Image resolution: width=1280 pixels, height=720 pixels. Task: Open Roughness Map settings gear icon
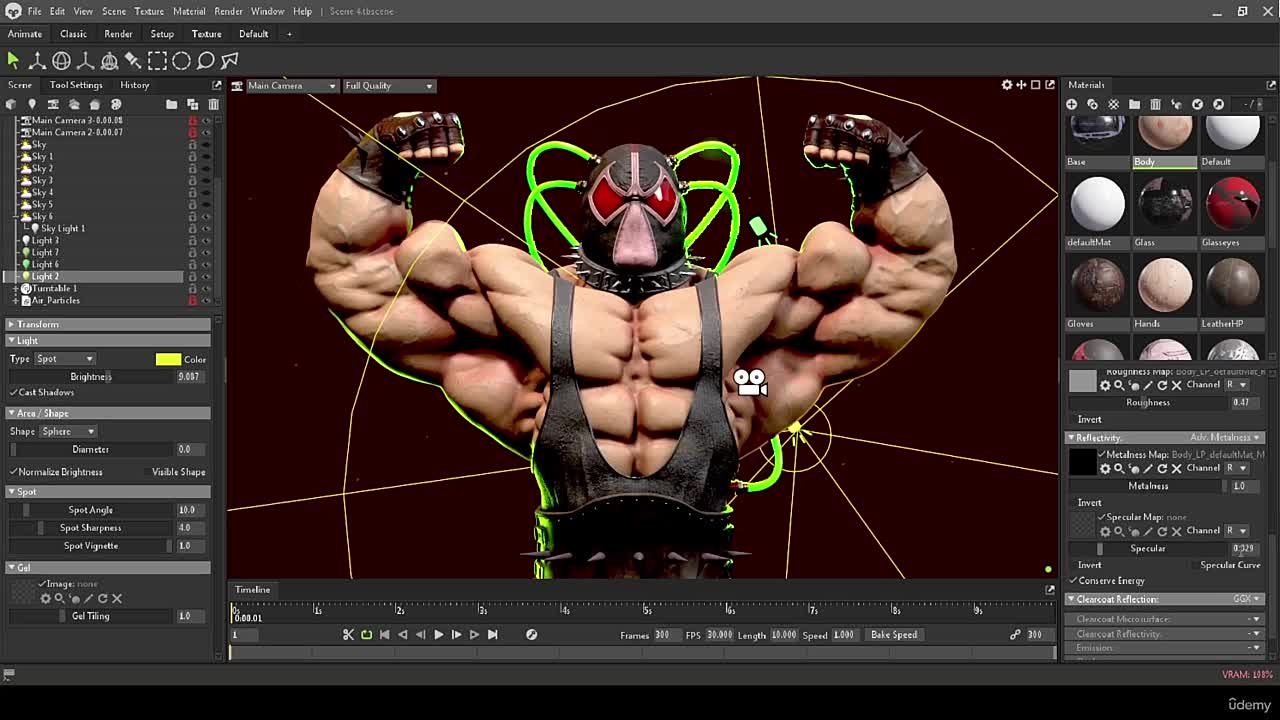click(1105, 385)
